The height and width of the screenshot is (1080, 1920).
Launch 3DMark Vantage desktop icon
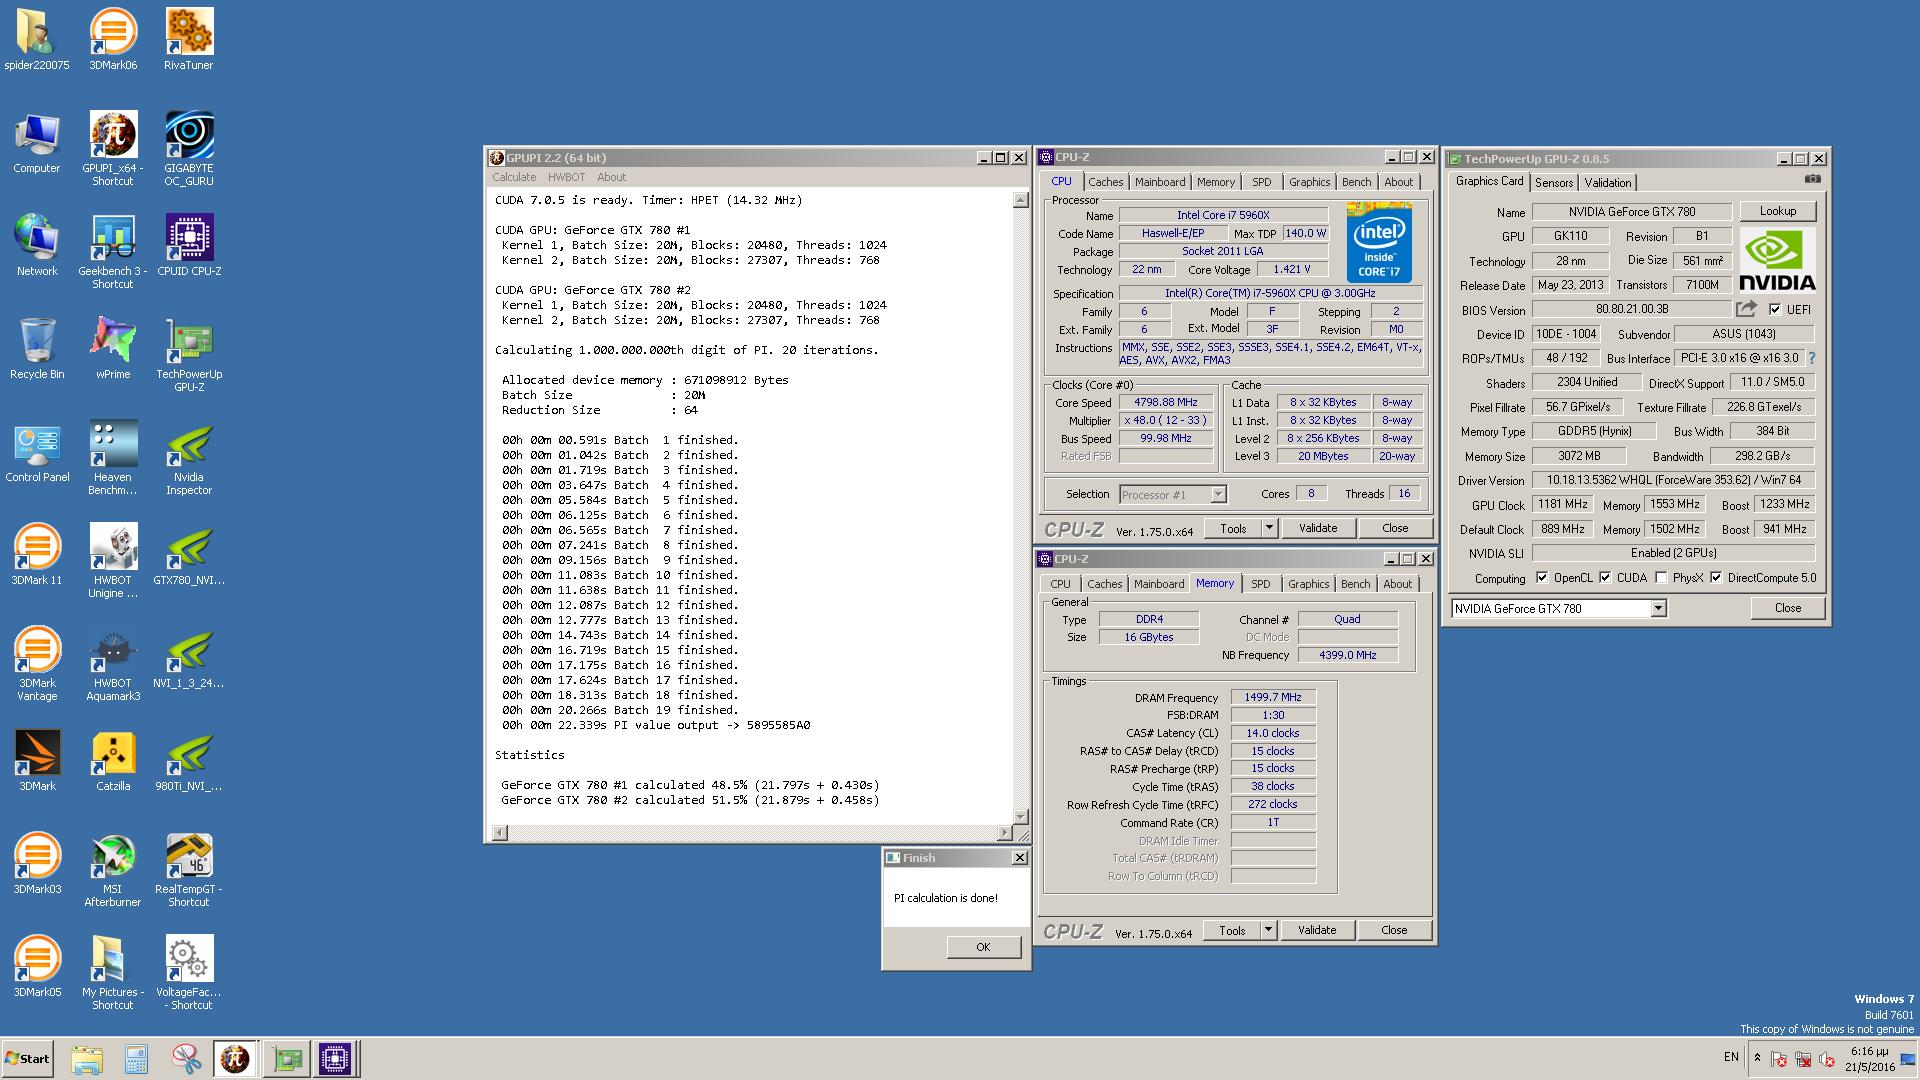(37, 664)
